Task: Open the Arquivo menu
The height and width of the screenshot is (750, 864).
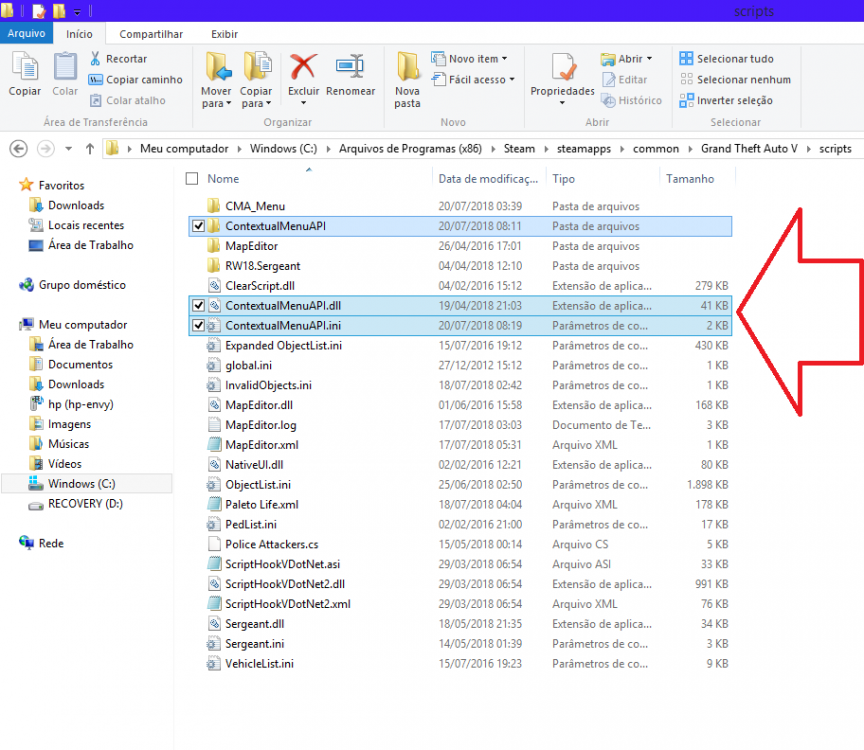Action: tap(26, 34)
